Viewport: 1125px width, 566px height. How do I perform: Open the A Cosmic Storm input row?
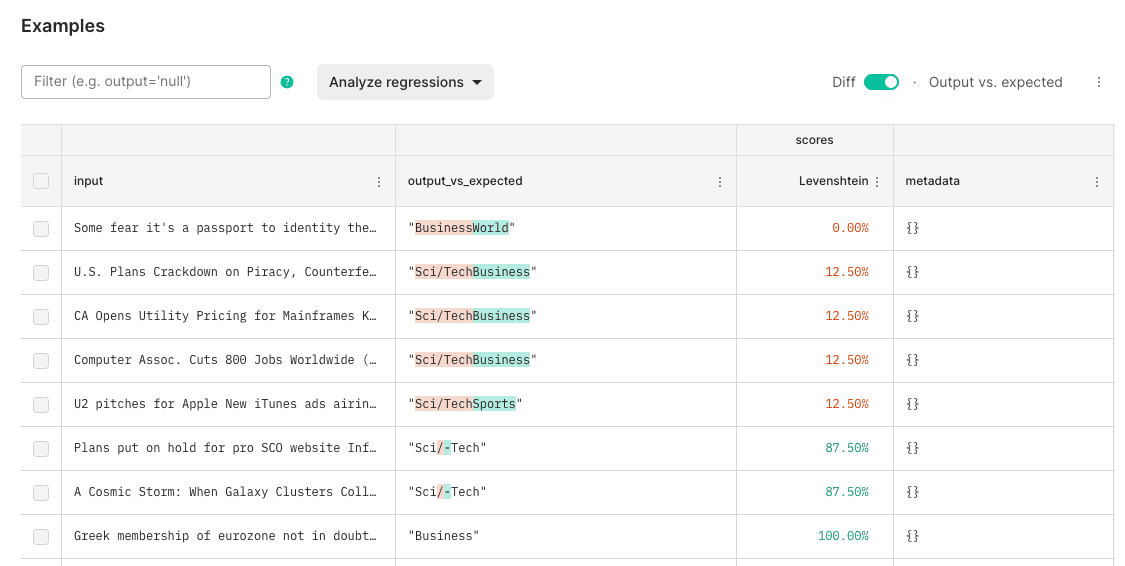point(225,492)
